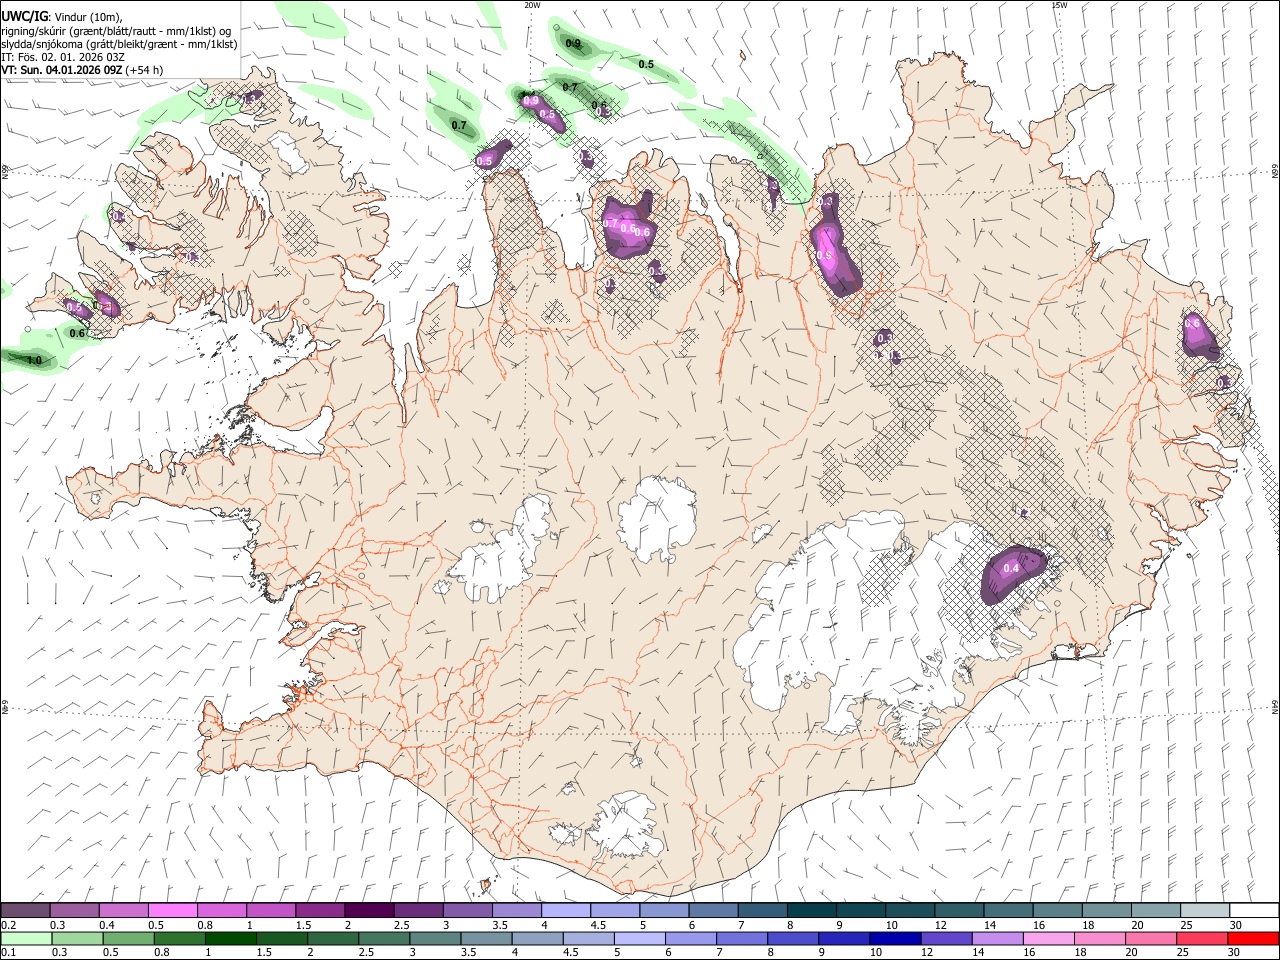Pick lower legend green swatch at 0.8
This screenshot has height=960, width=1280.
179,938
